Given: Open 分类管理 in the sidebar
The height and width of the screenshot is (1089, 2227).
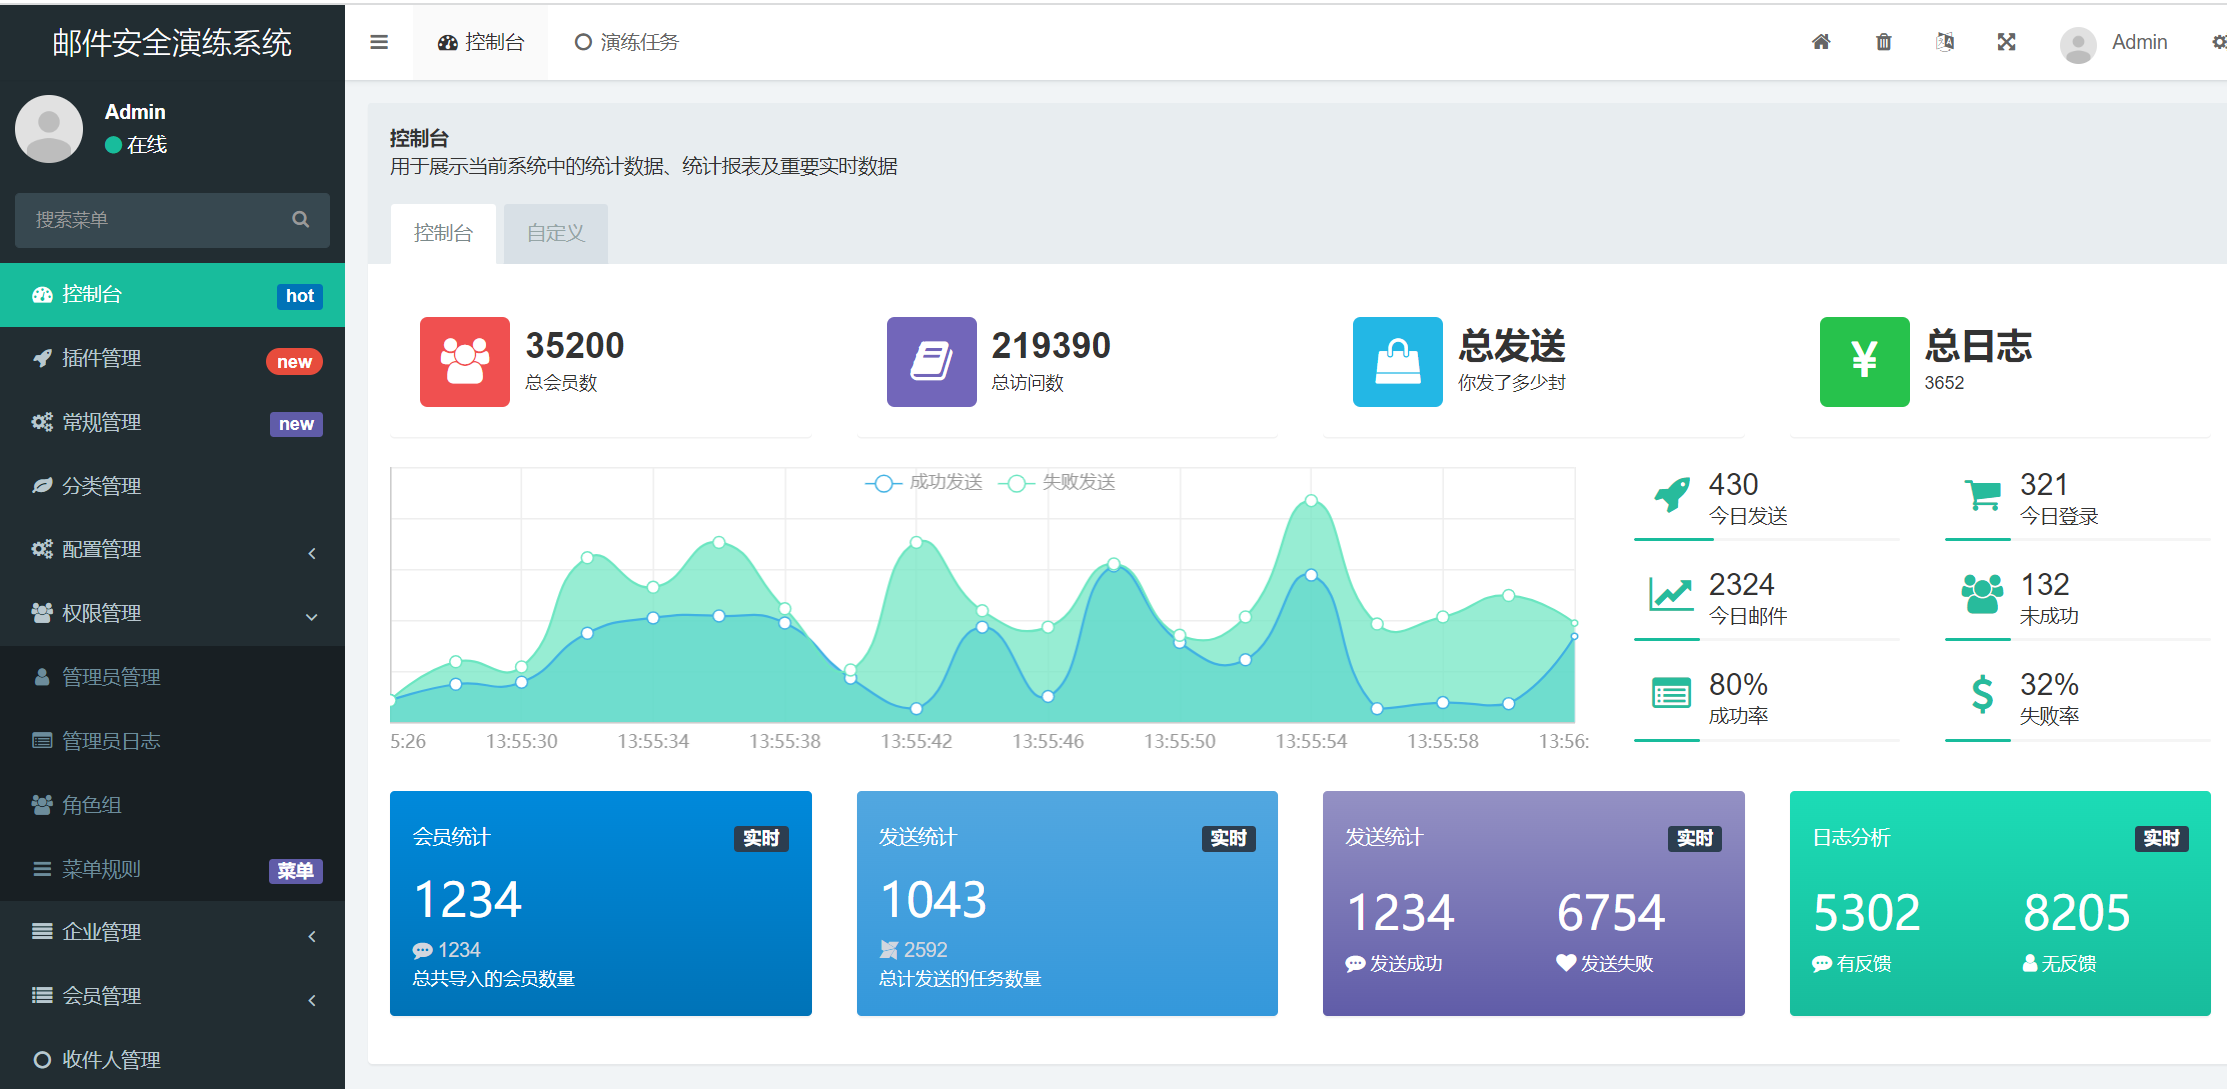Looking at the screenshot, I should (x=172, y=486).
